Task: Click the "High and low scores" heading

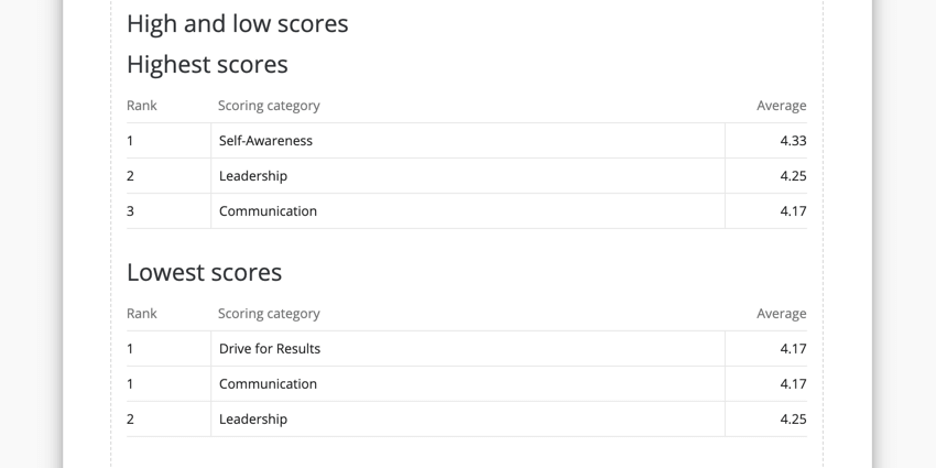Action: click(x=237, y=24)
